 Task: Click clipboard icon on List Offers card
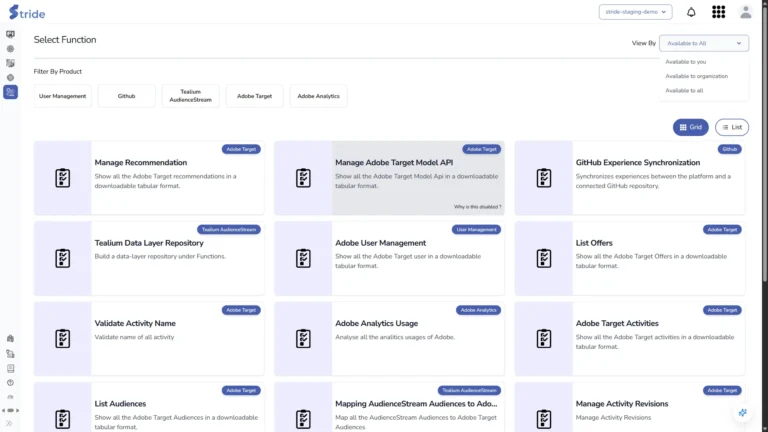[544, 258]
